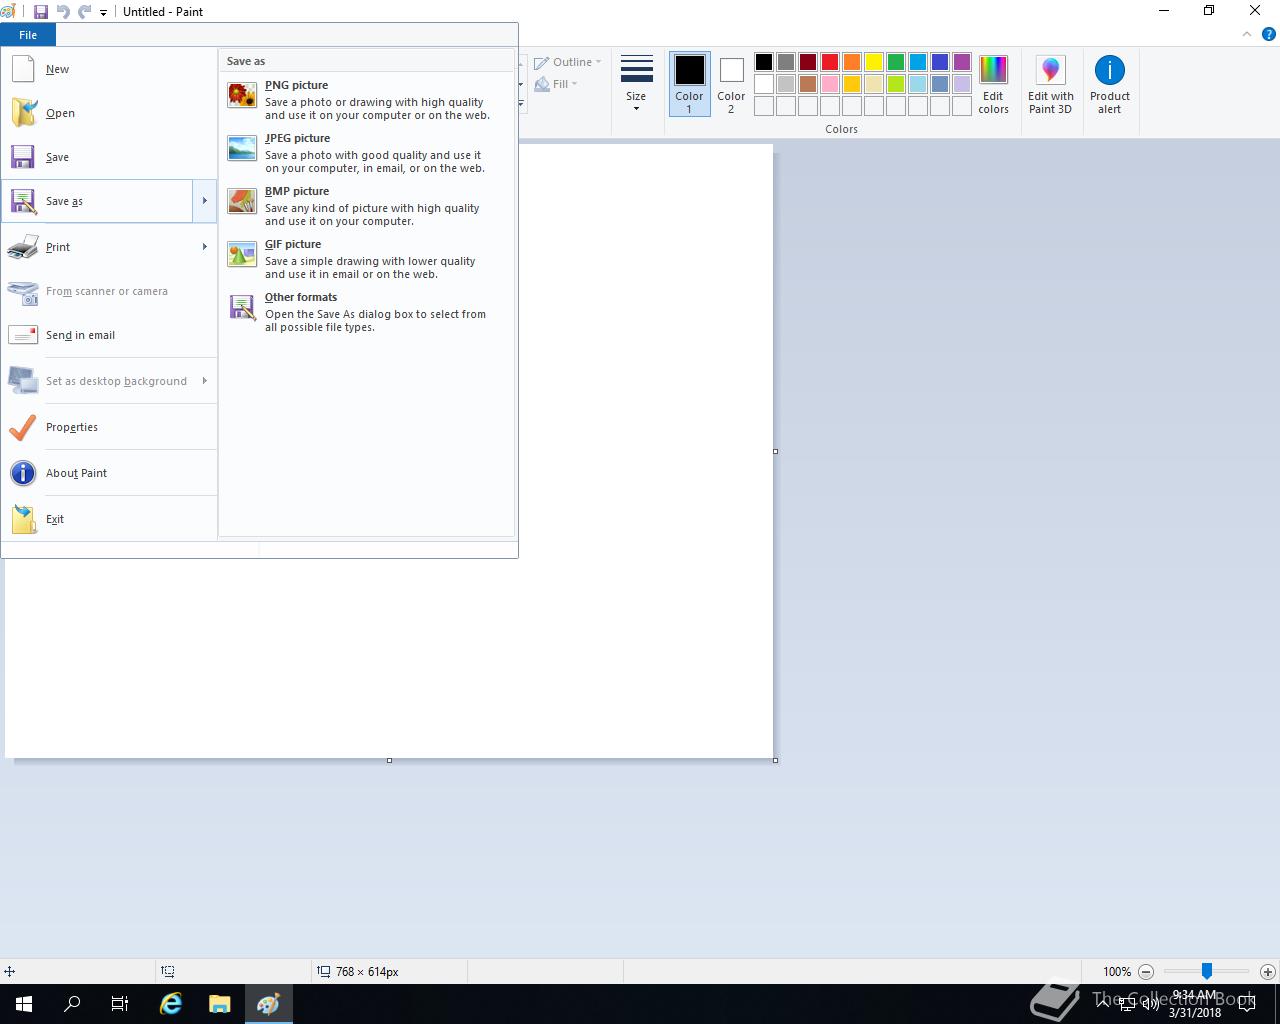Expand the Save as submenu arrow

[204, 201]
